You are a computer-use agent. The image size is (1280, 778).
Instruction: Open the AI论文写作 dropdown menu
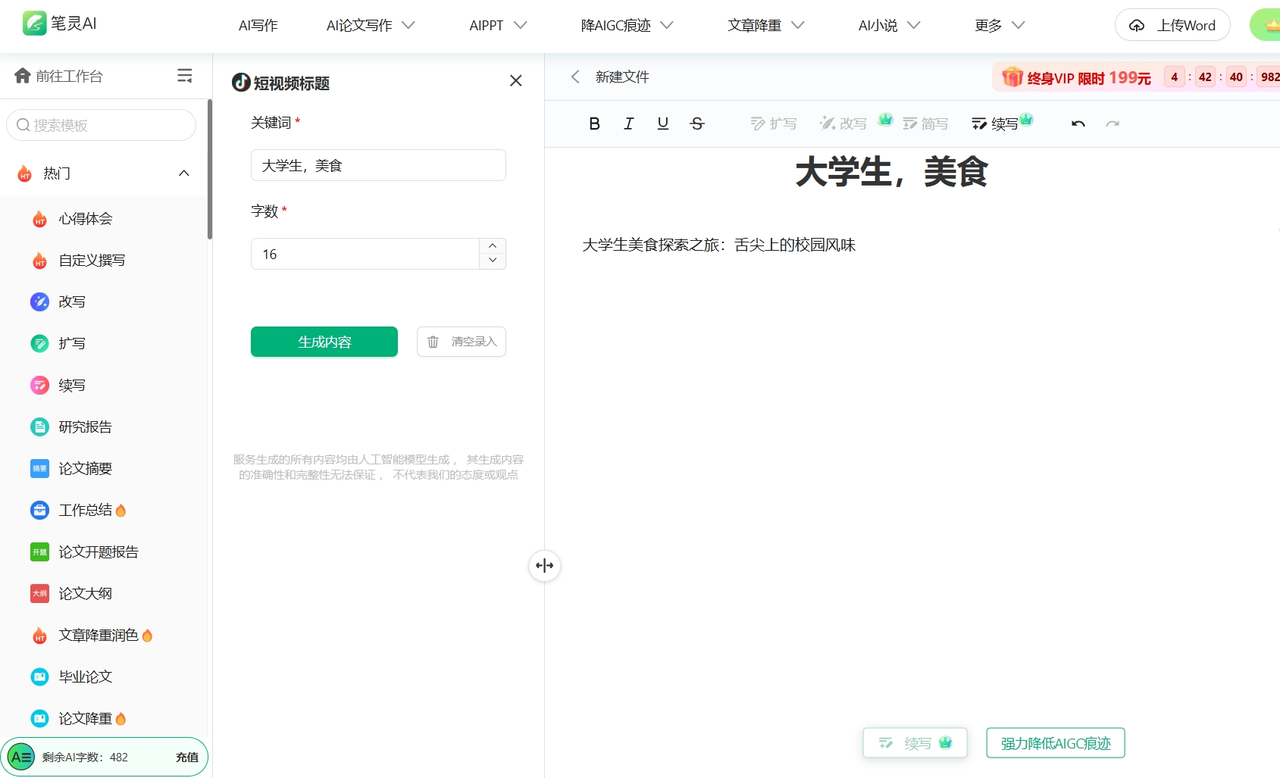tap(370, 26)
